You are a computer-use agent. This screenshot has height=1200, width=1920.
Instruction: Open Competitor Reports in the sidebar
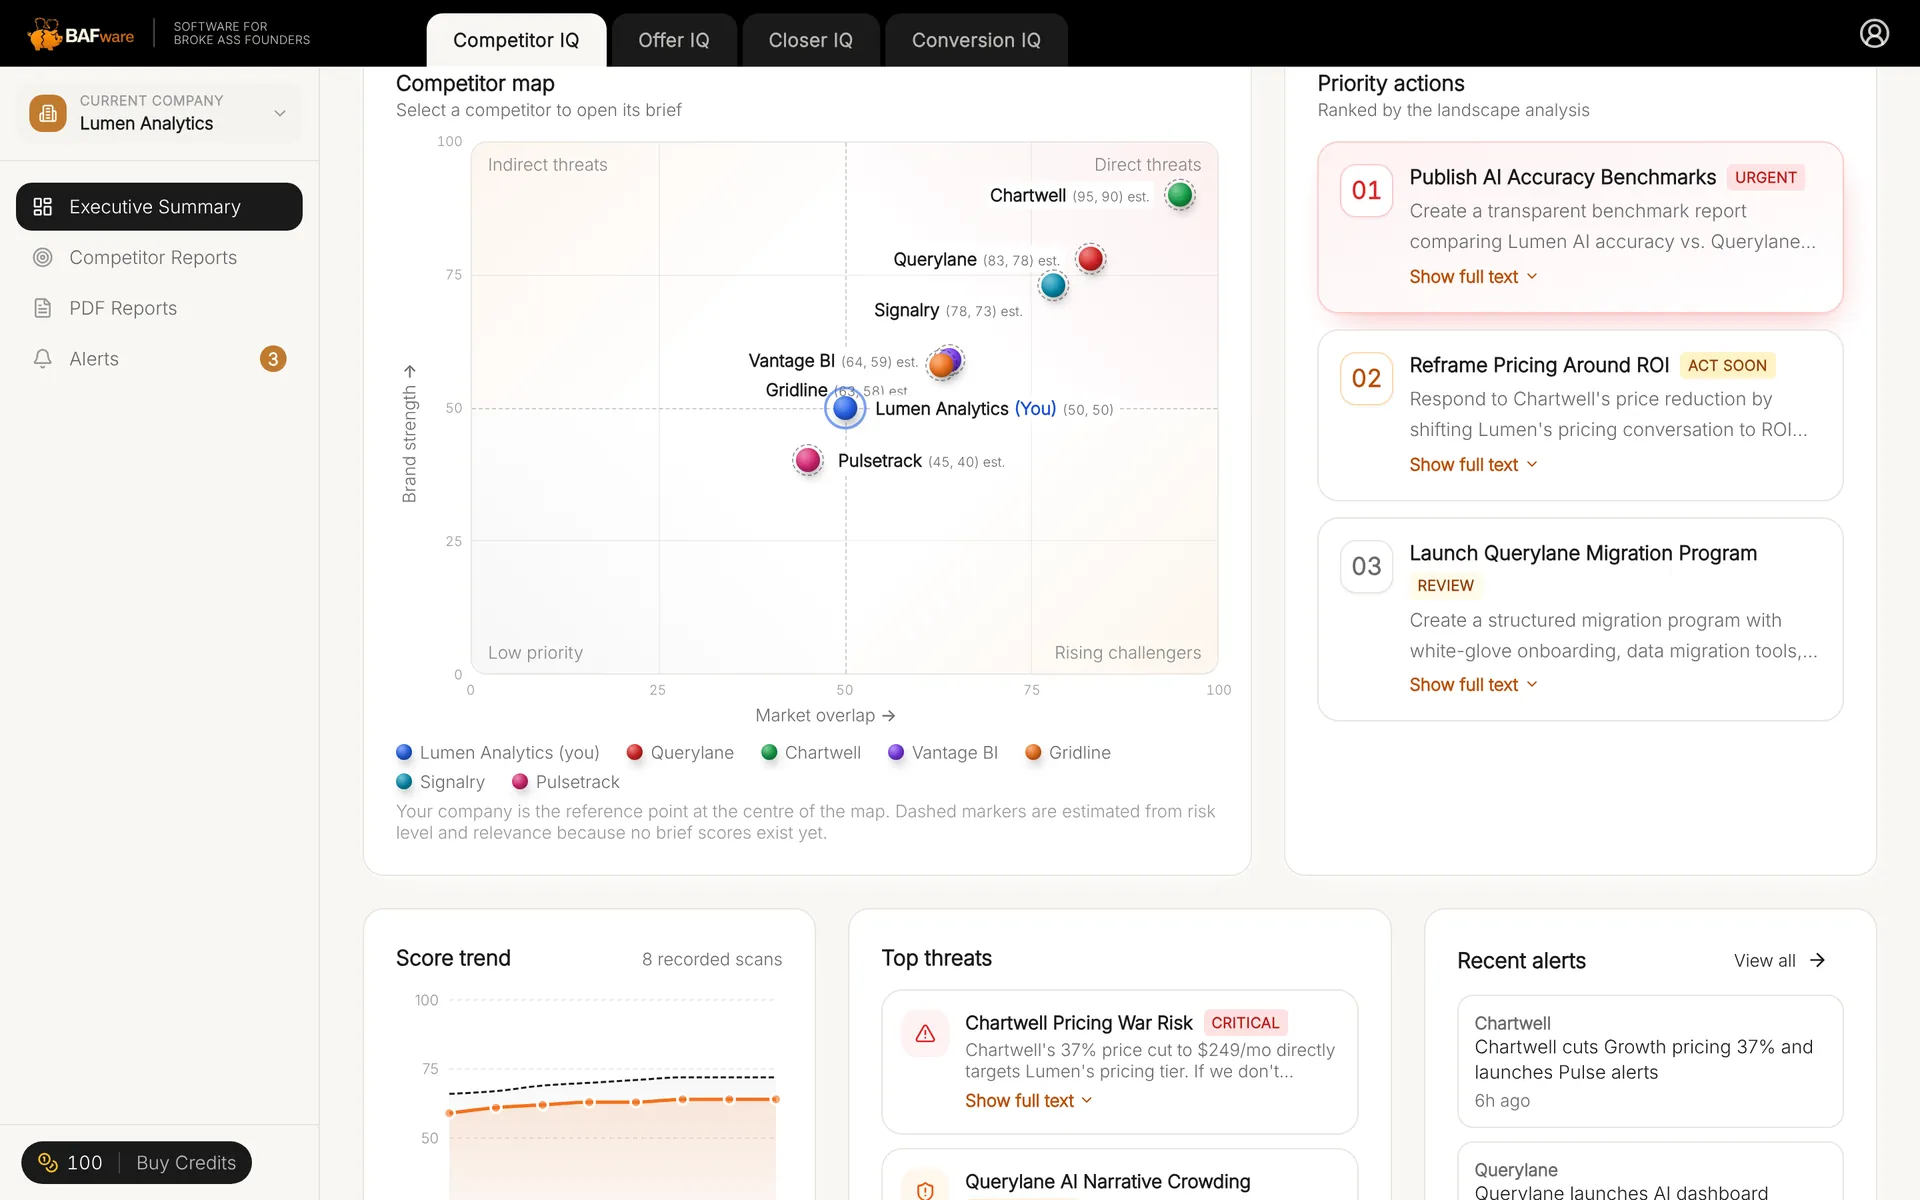(159, 257)
